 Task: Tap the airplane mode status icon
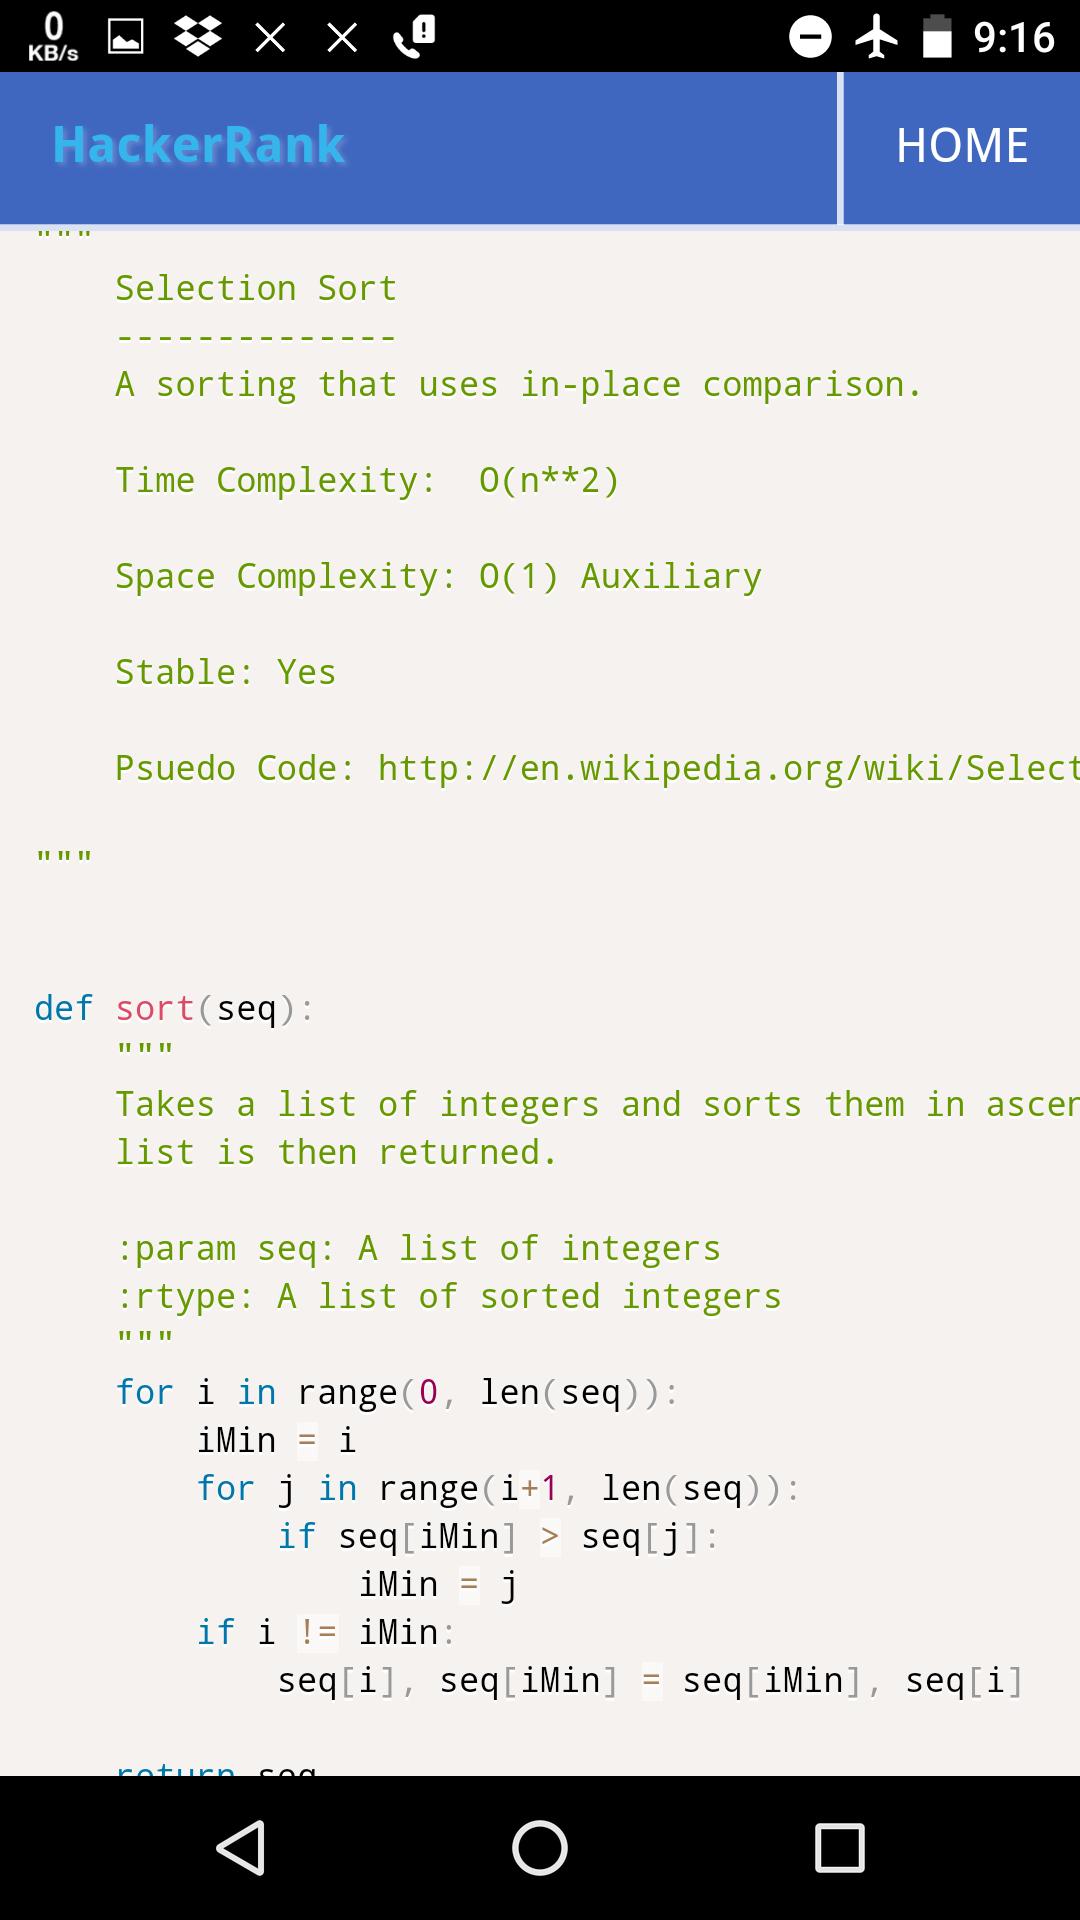pos(877,37)
